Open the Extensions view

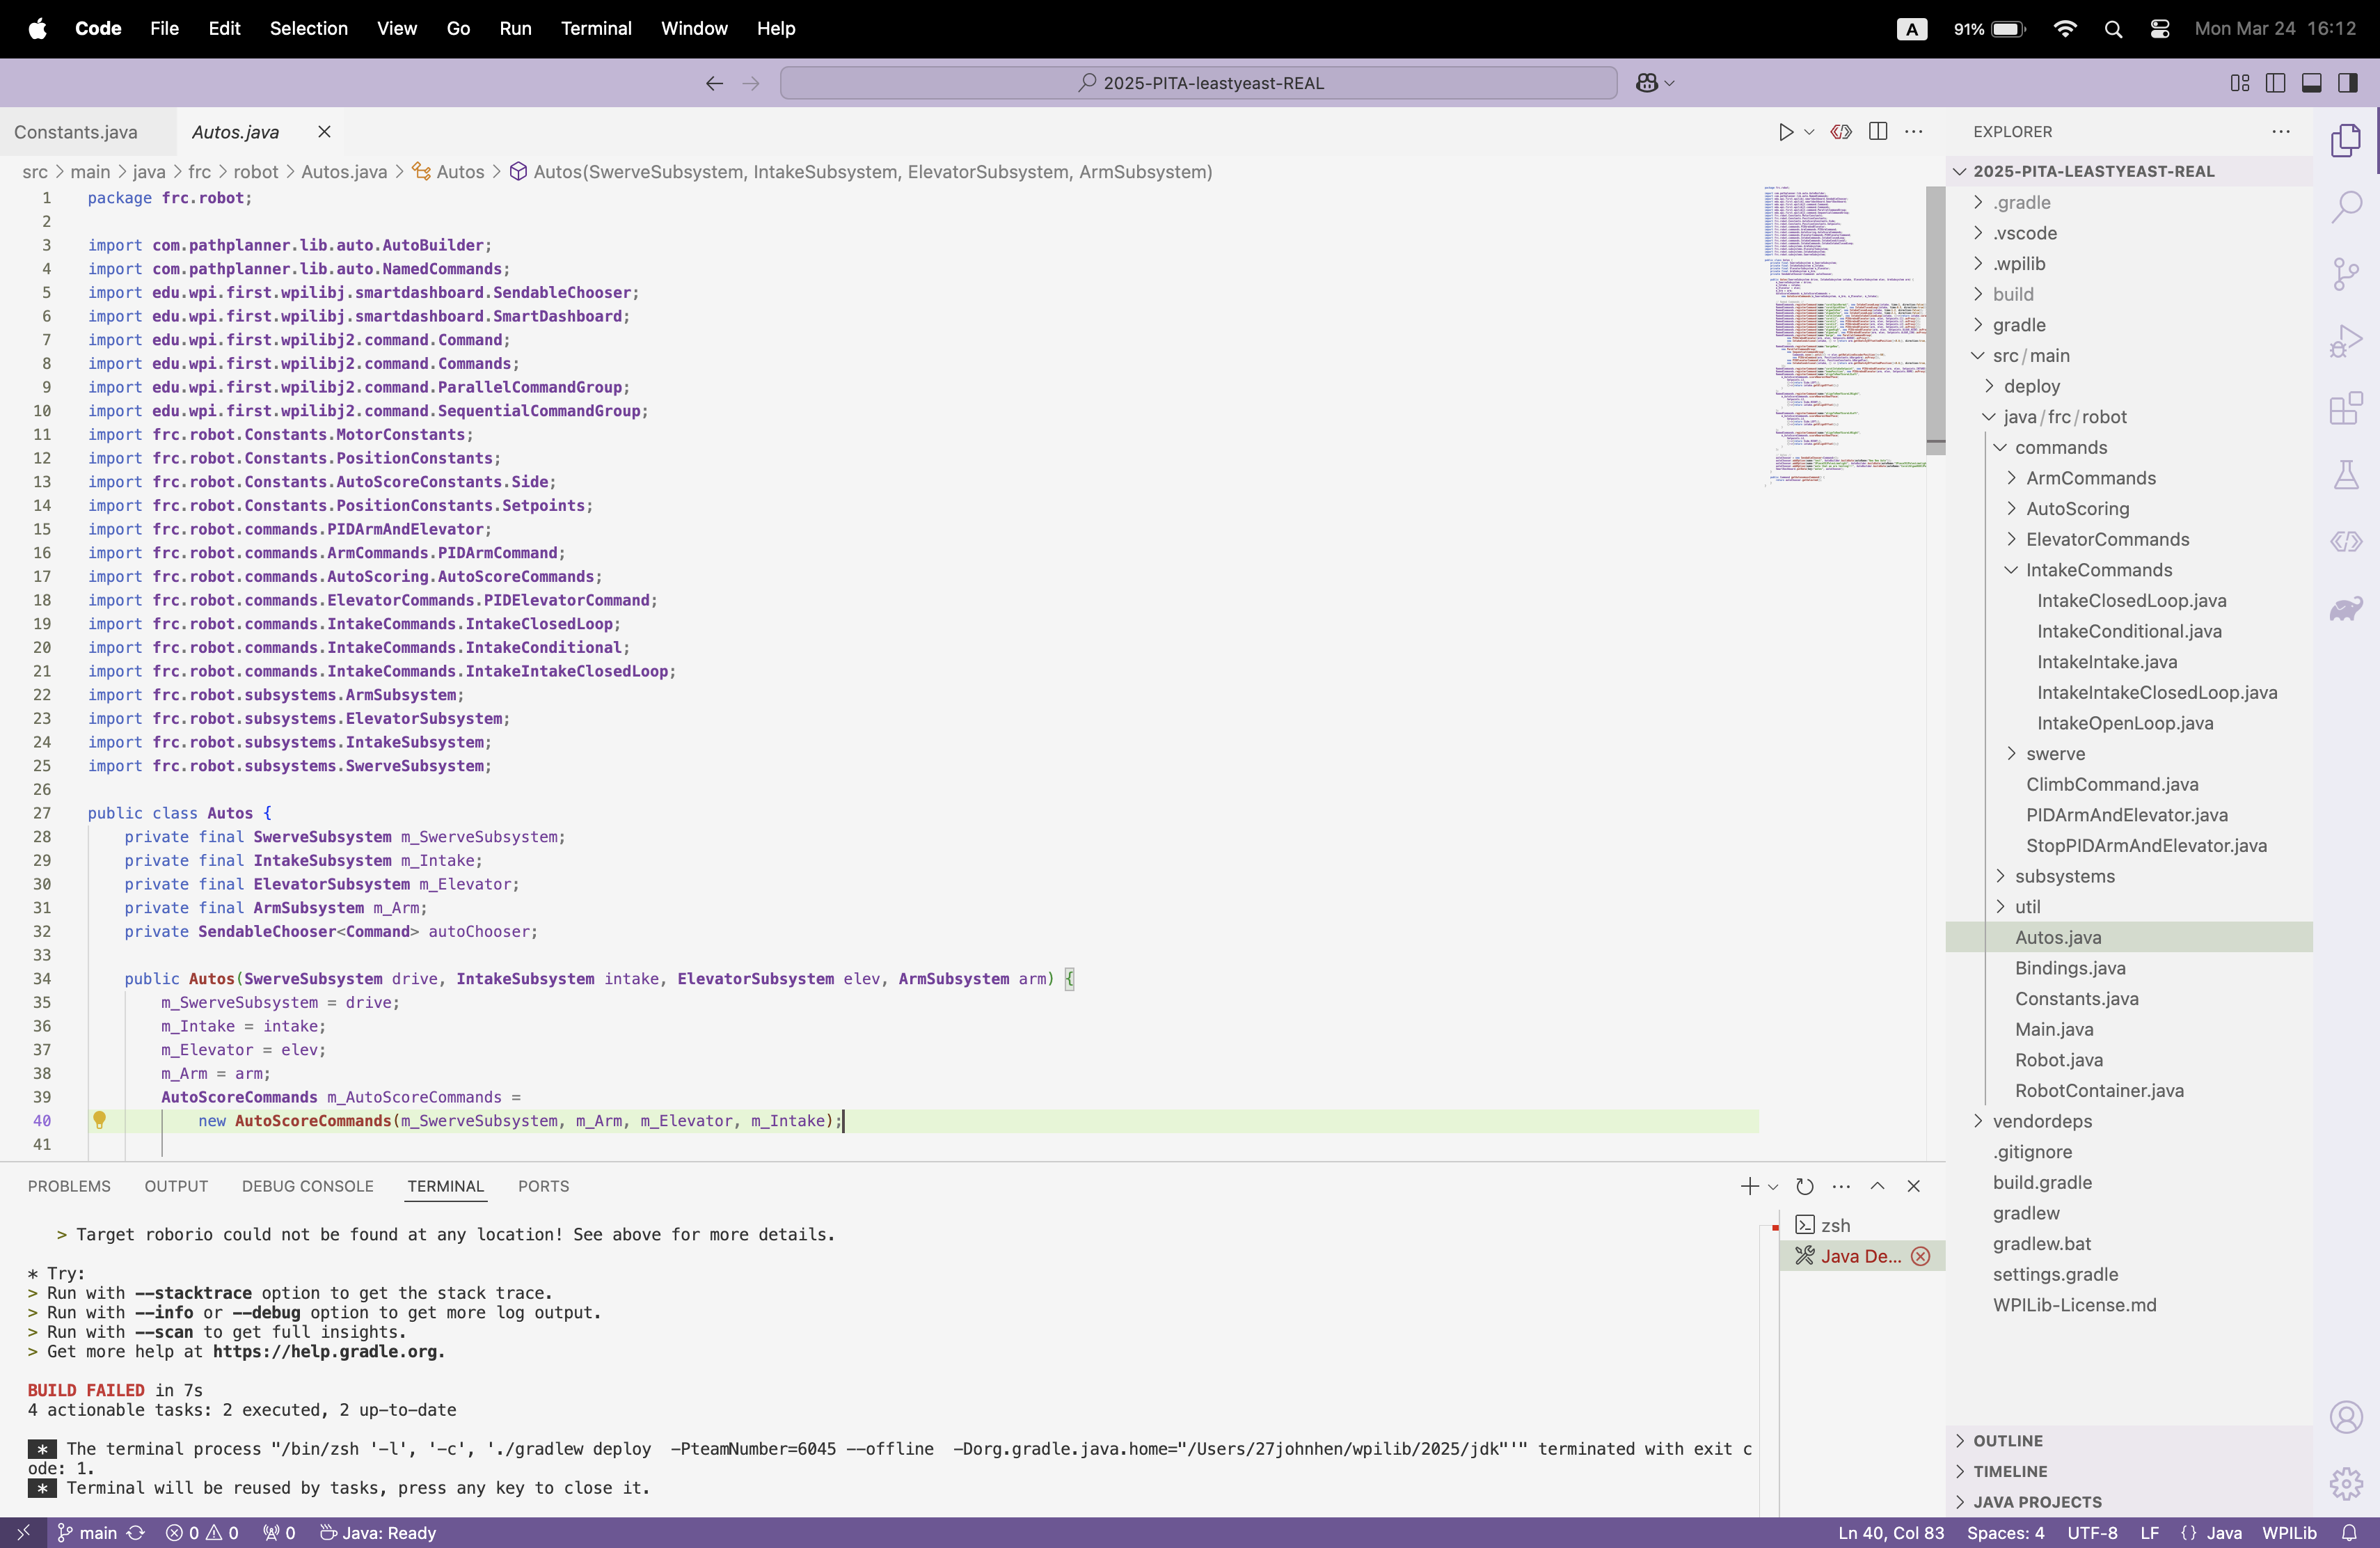click(x=2346, y=408)
